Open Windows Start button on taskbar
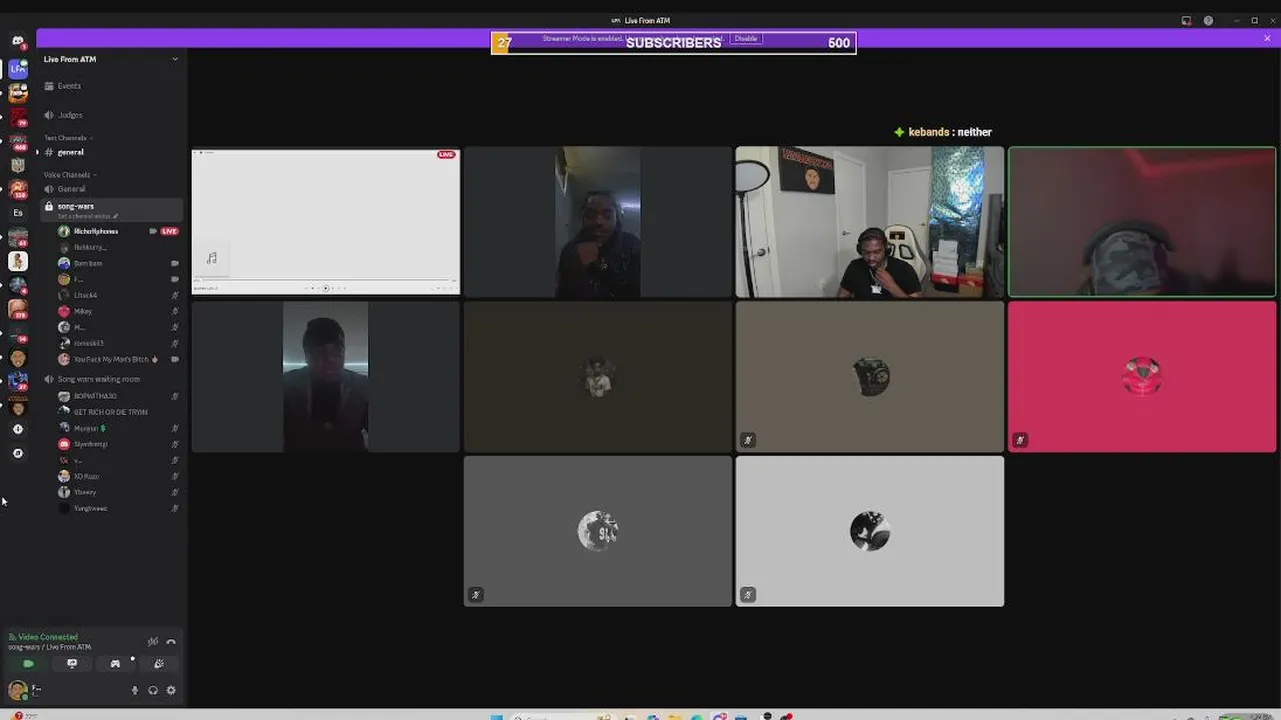This screenshot has height=720, width=1281. pos(496,716)
